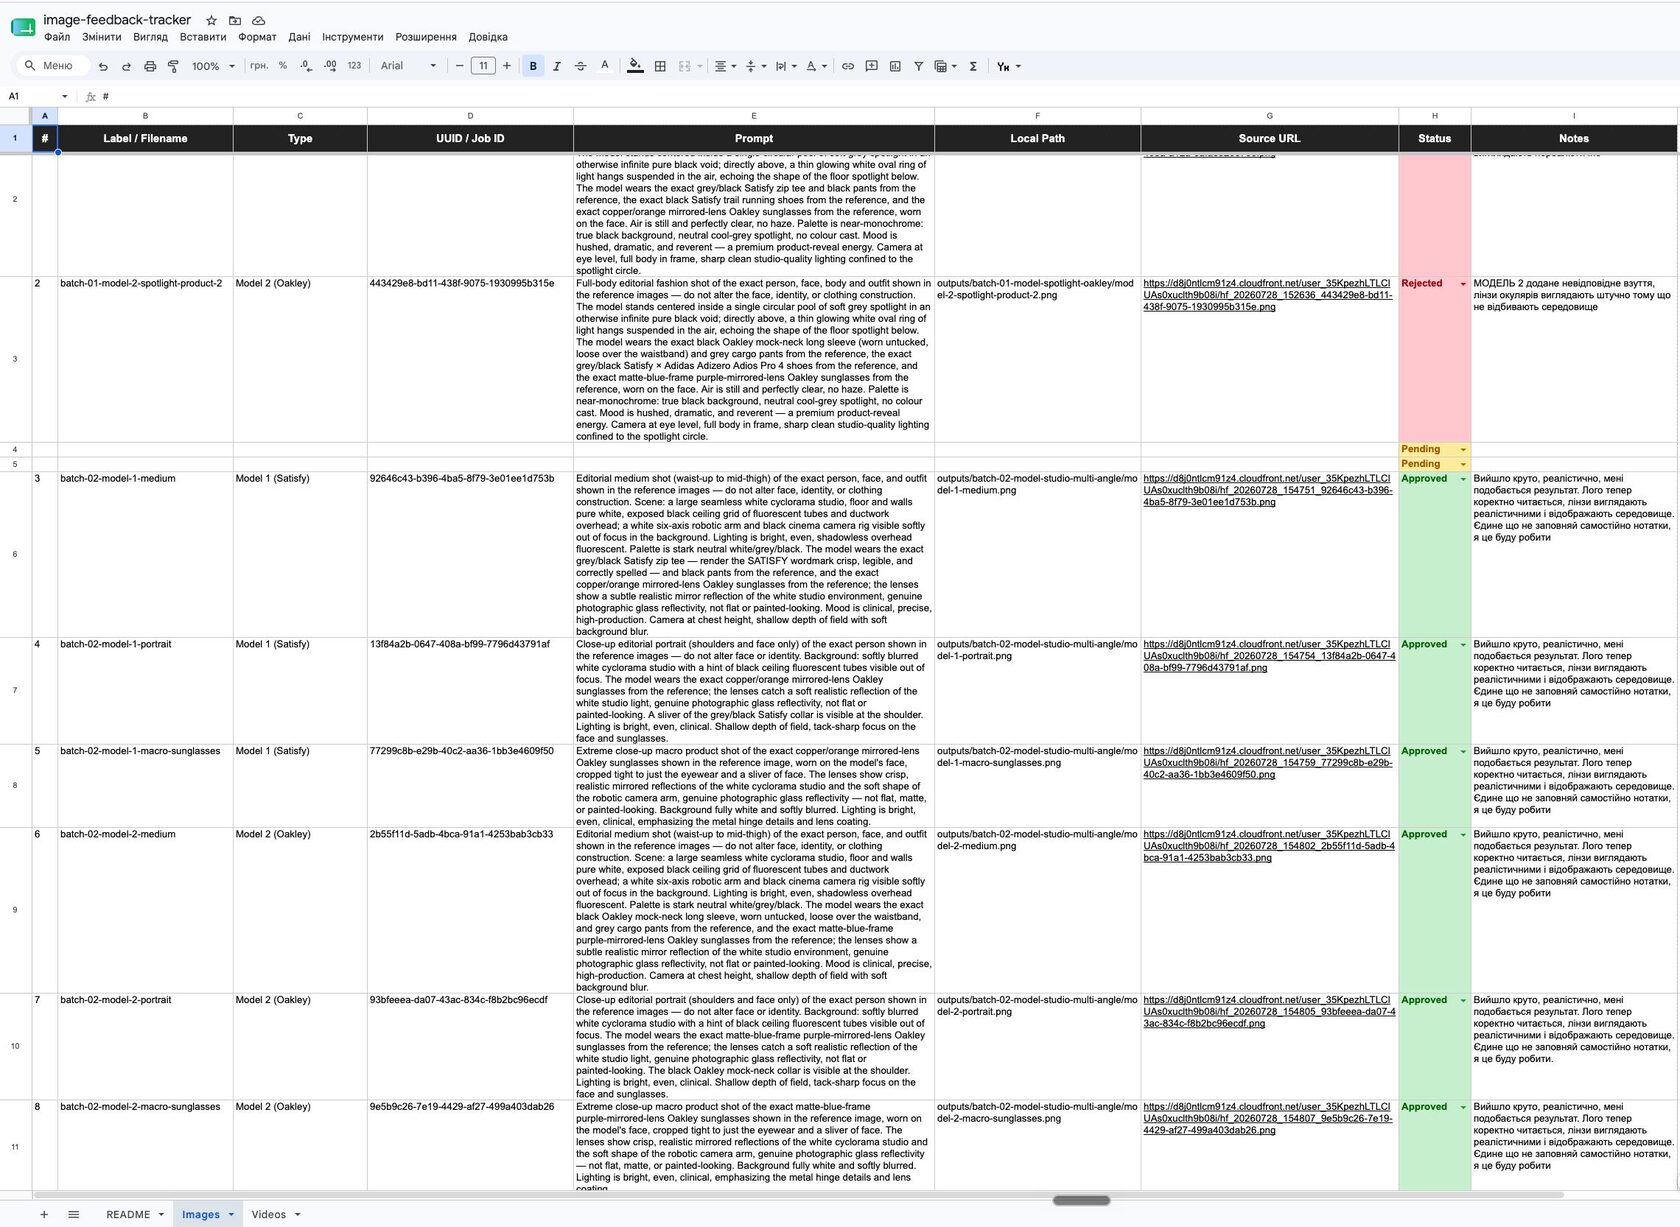Screen dimensions: 1680x1227
Task: Open the 123 number formats menu
Action: click(354, 66)
